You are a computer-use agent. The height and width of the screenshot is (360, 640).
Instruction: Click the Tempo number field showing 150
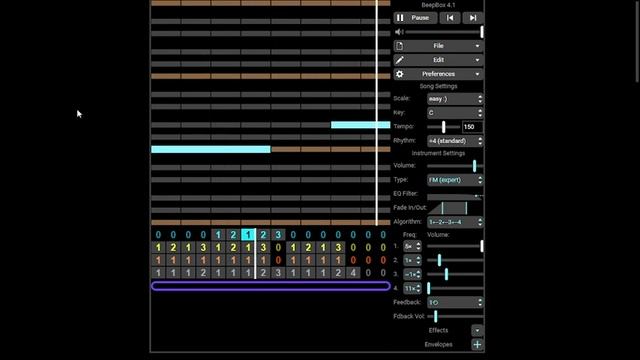pyautogui.click(x=472, y=127)
